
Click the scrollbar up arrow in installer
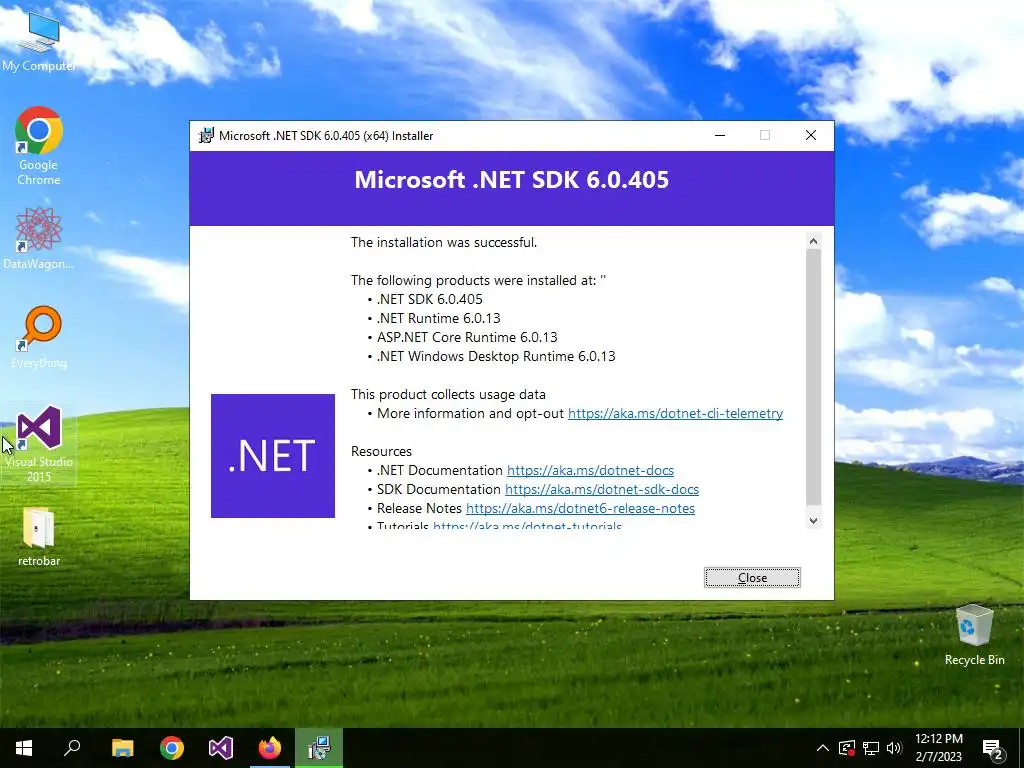coord(813,241)
